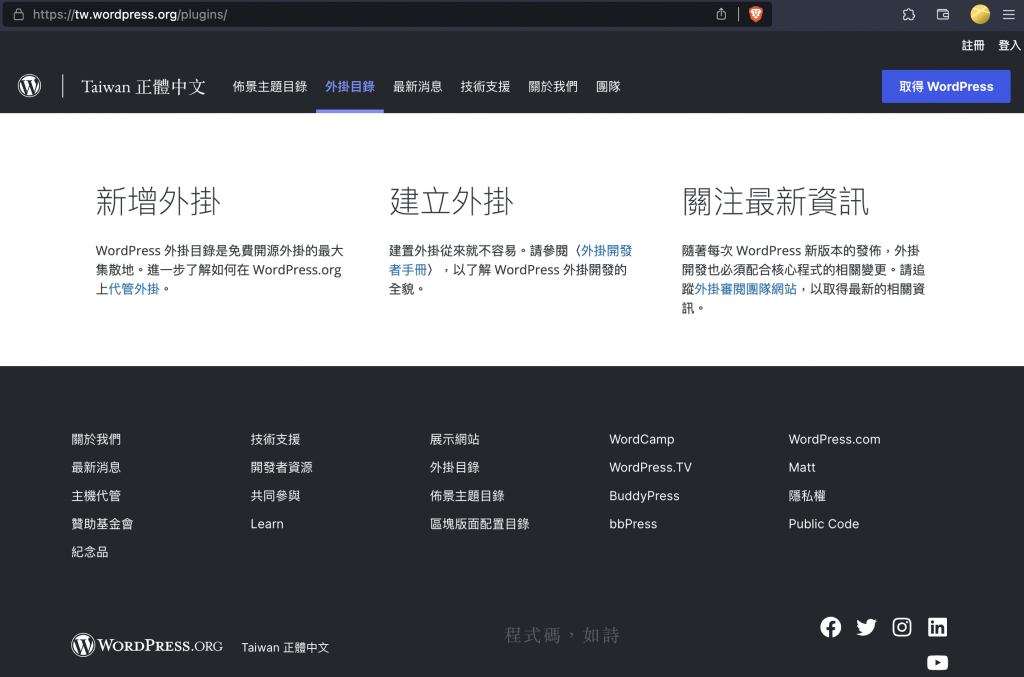Screen dimensions: 1024x677
Task: Open 最新消息 in top navigation
Action: coord(417,86)
